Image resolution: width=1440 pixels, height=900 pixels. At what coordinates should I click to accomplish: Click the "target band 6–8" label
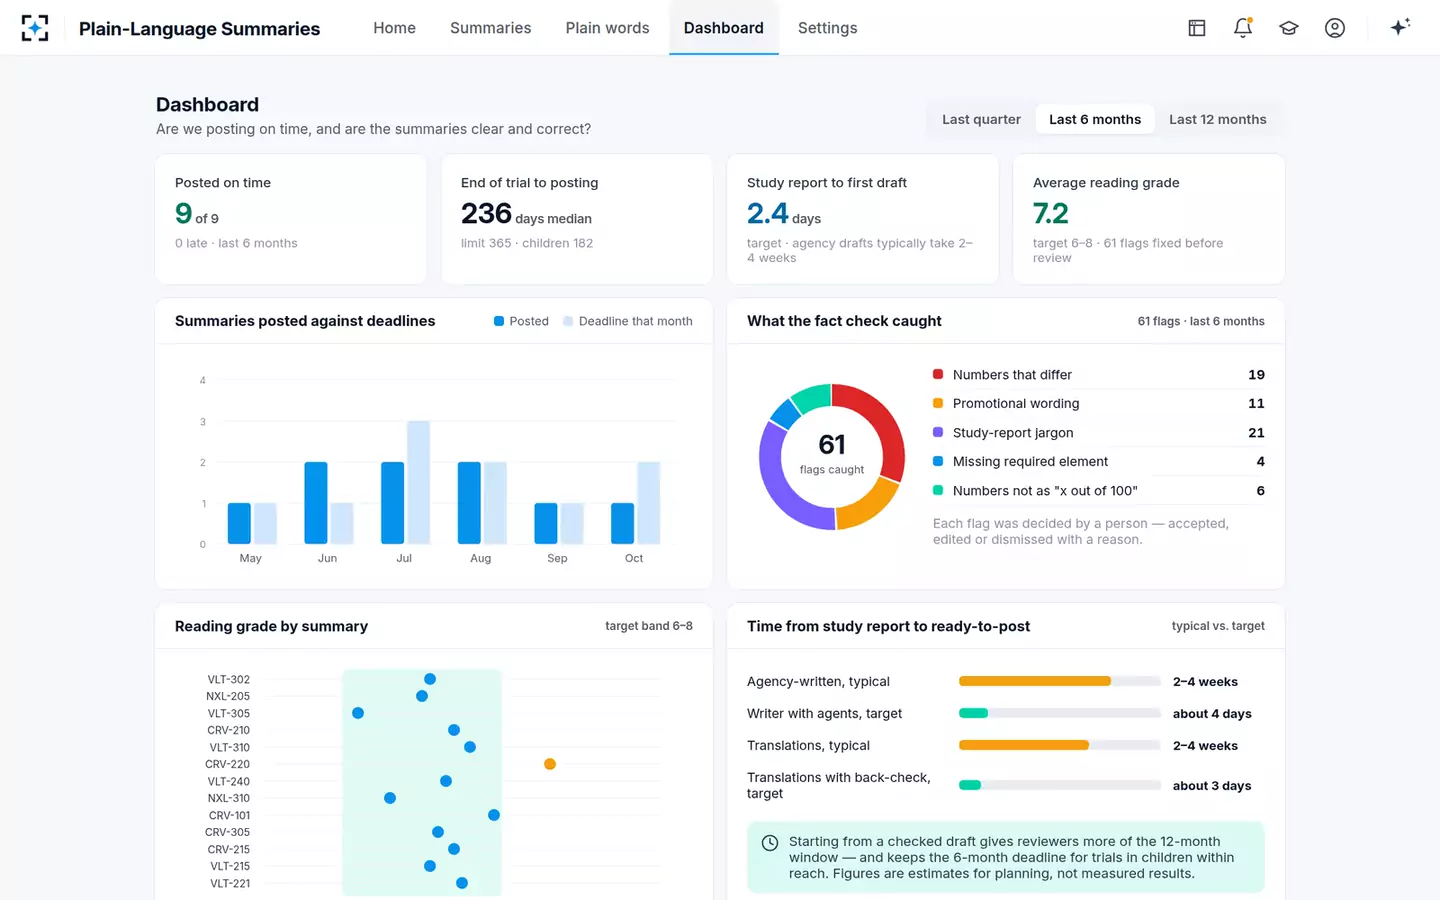tap(649, 626)
